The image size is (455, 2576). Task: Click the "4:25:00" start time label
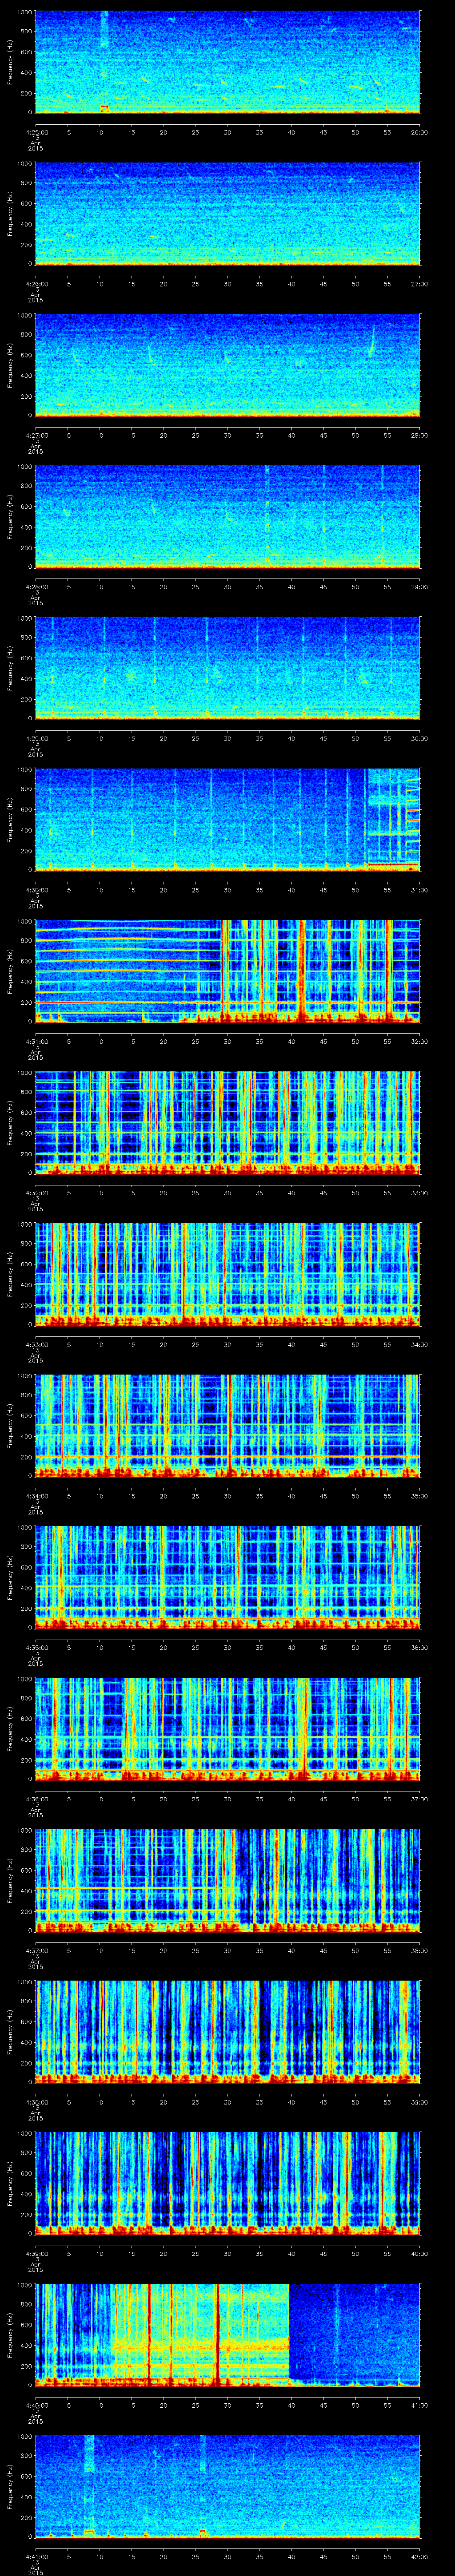tap(36, 131)
